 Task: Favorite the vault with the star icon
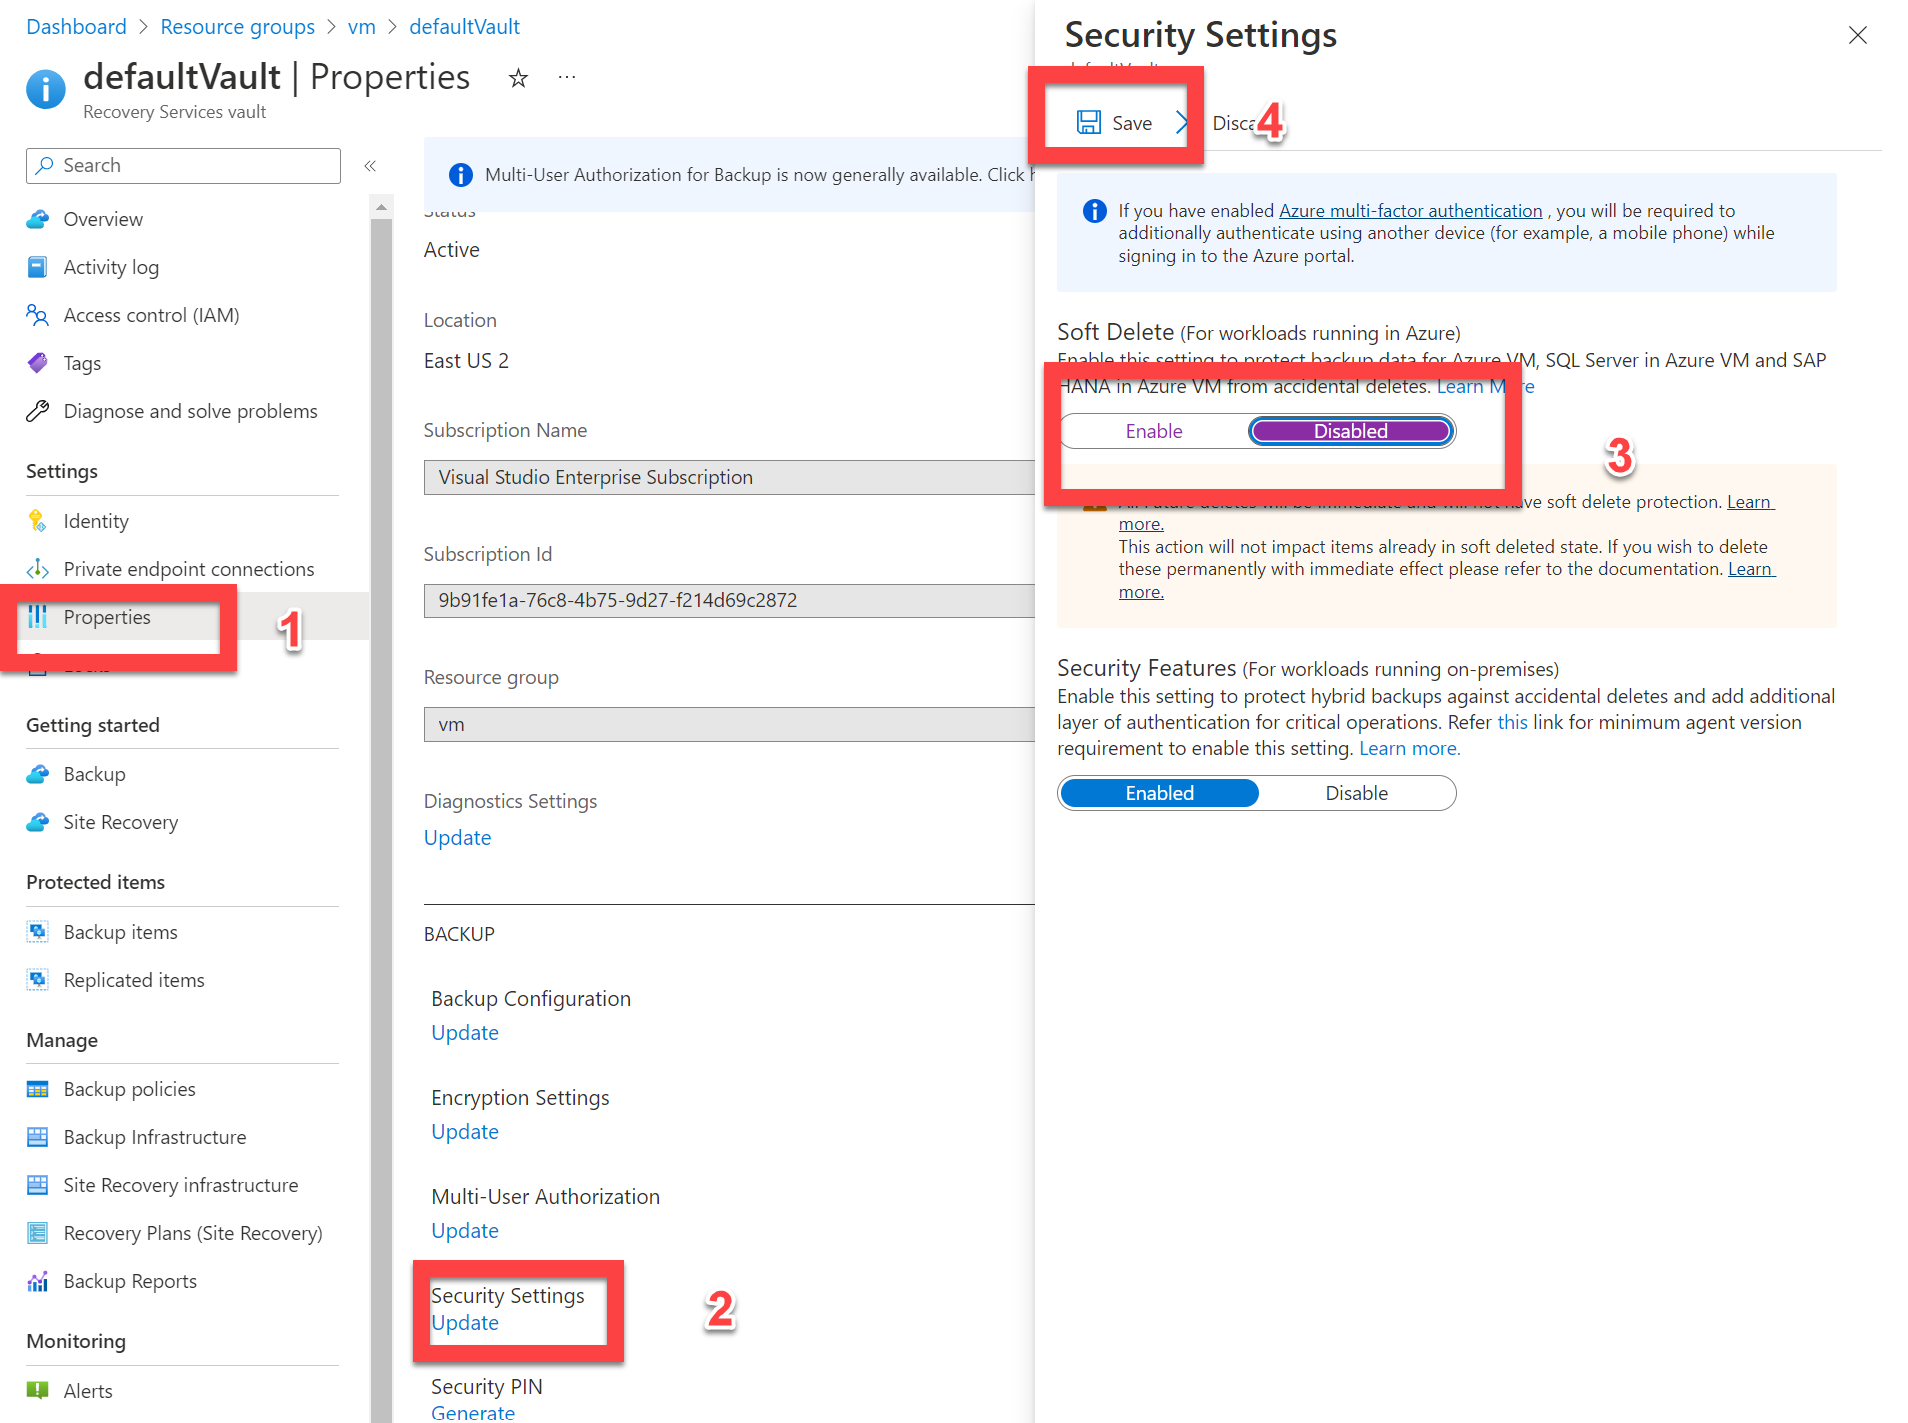518,77
